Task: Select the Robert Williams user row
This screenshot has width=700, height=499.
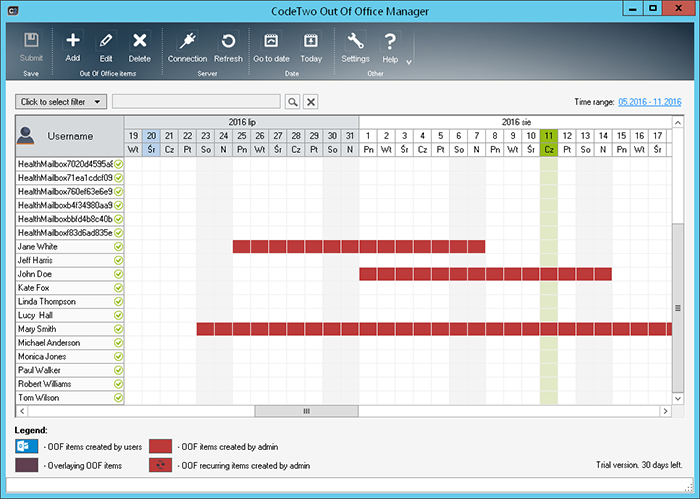Action: (x=70, y=384)
